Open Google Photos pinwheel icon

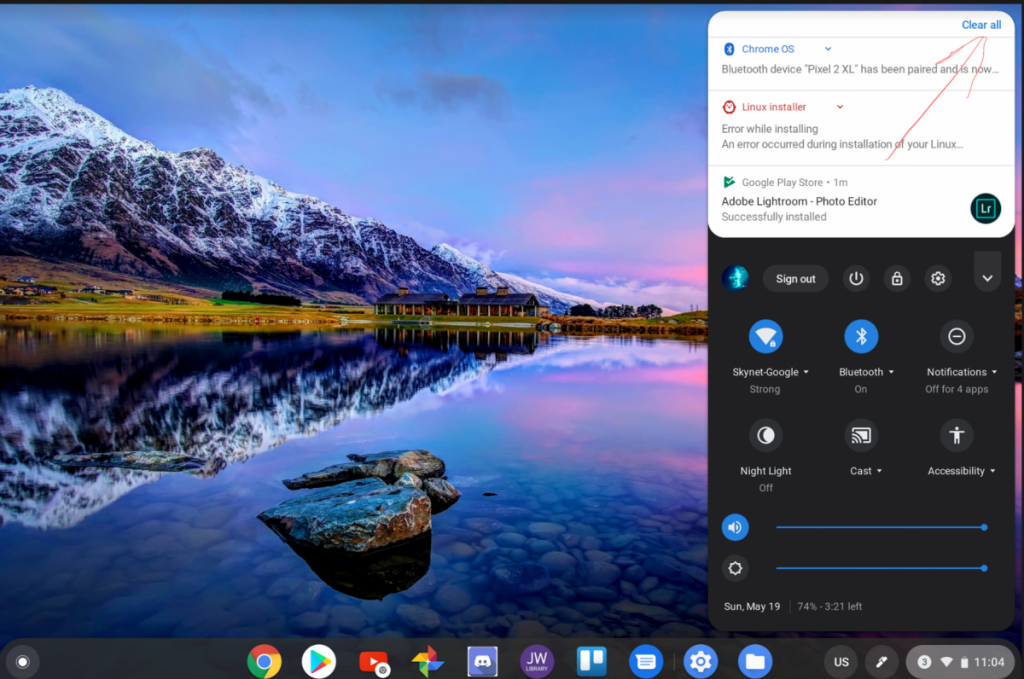click(x=428, y=661)
